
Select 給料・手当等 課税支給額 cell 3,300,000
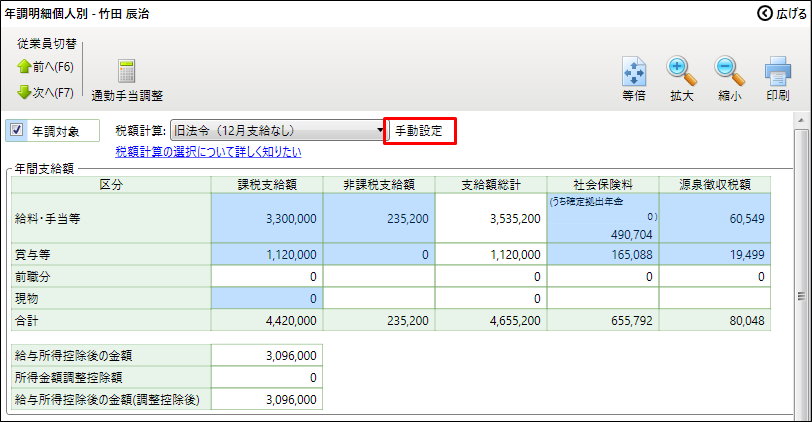click(267, 217)
